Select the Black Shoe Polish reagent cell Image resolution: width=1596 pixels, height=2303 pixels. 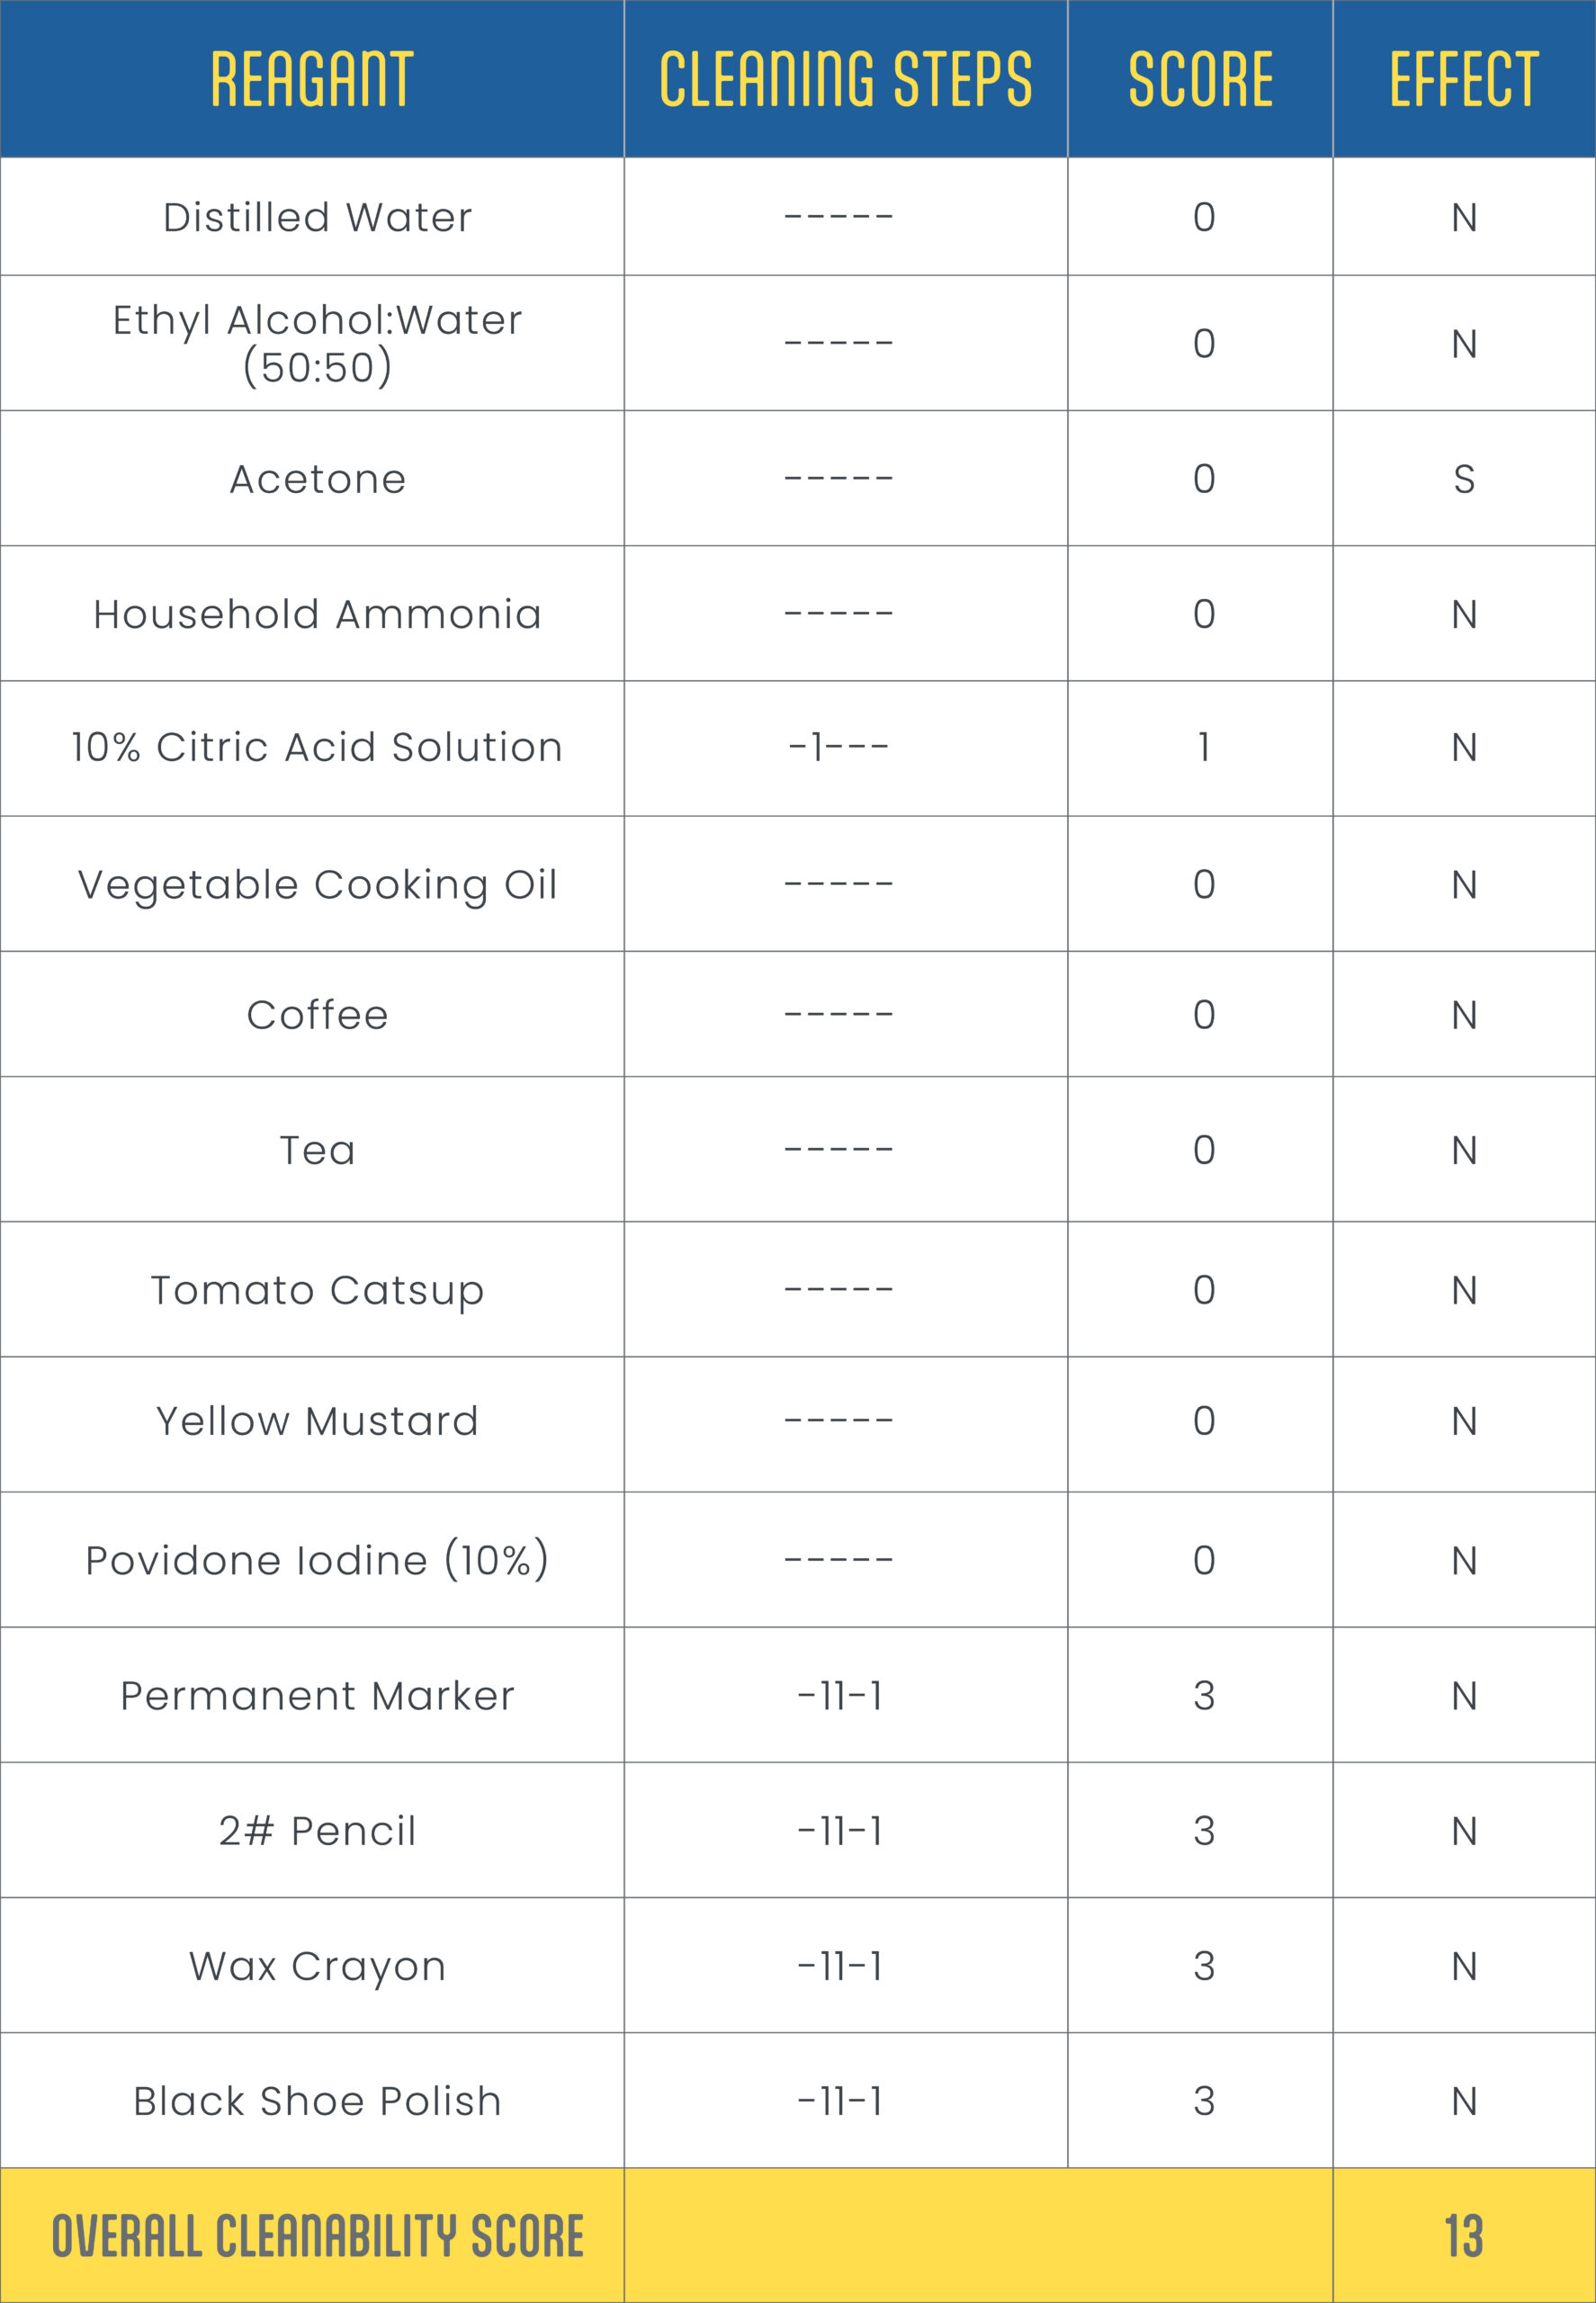317,2101
